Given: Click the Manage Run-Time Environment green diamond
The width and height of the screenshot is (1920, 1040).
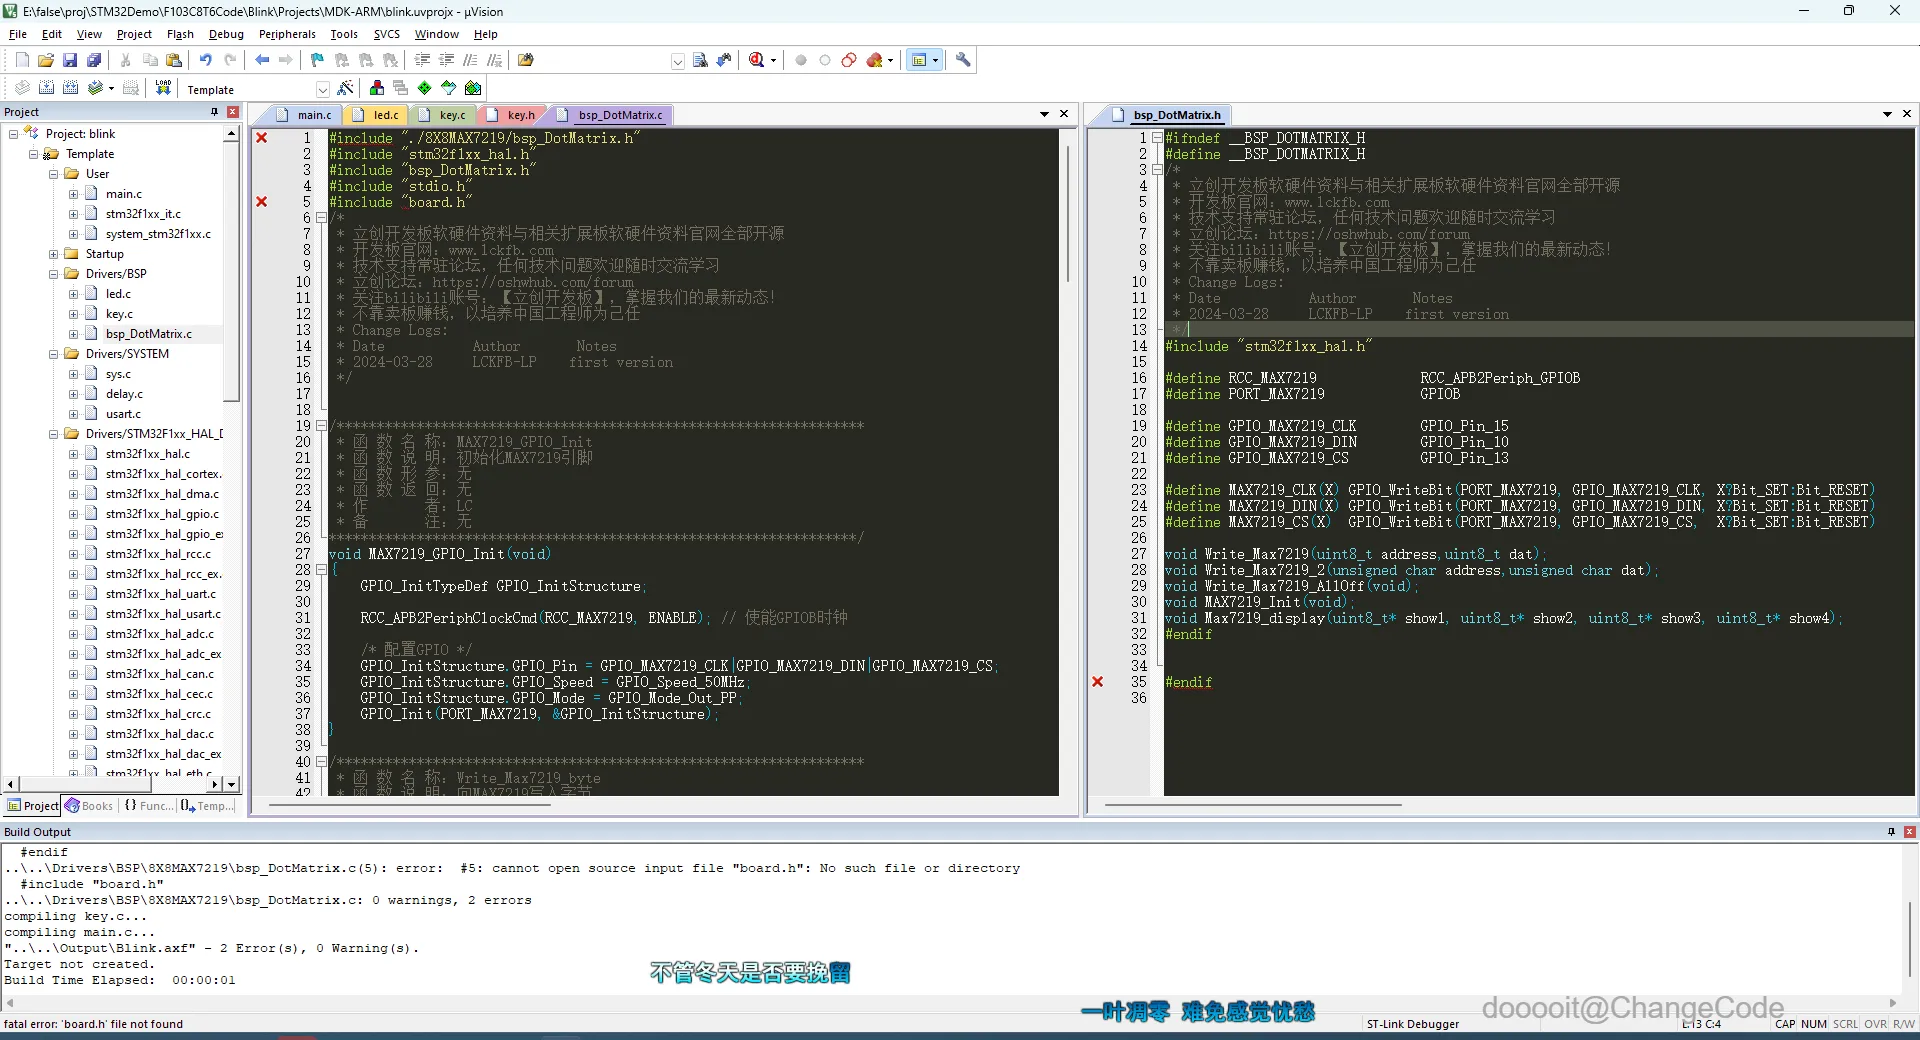Looking at the screenshot, I should point(425,88).
